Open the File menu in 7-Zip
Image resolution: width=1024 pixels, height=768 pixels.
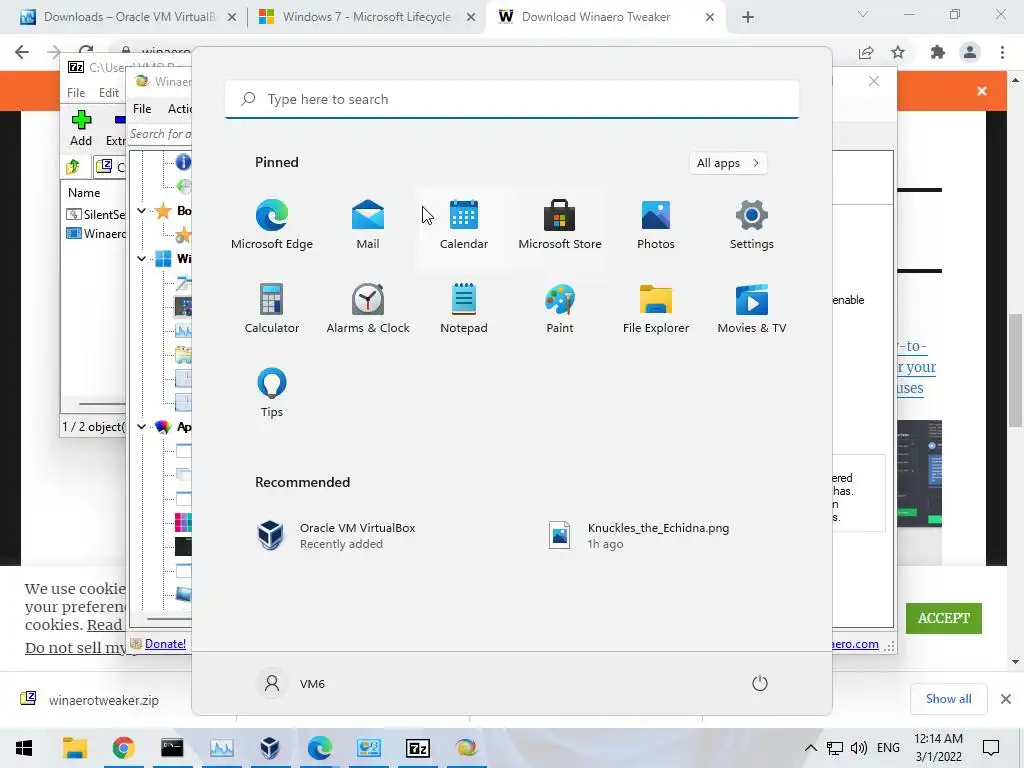(76, 93)
